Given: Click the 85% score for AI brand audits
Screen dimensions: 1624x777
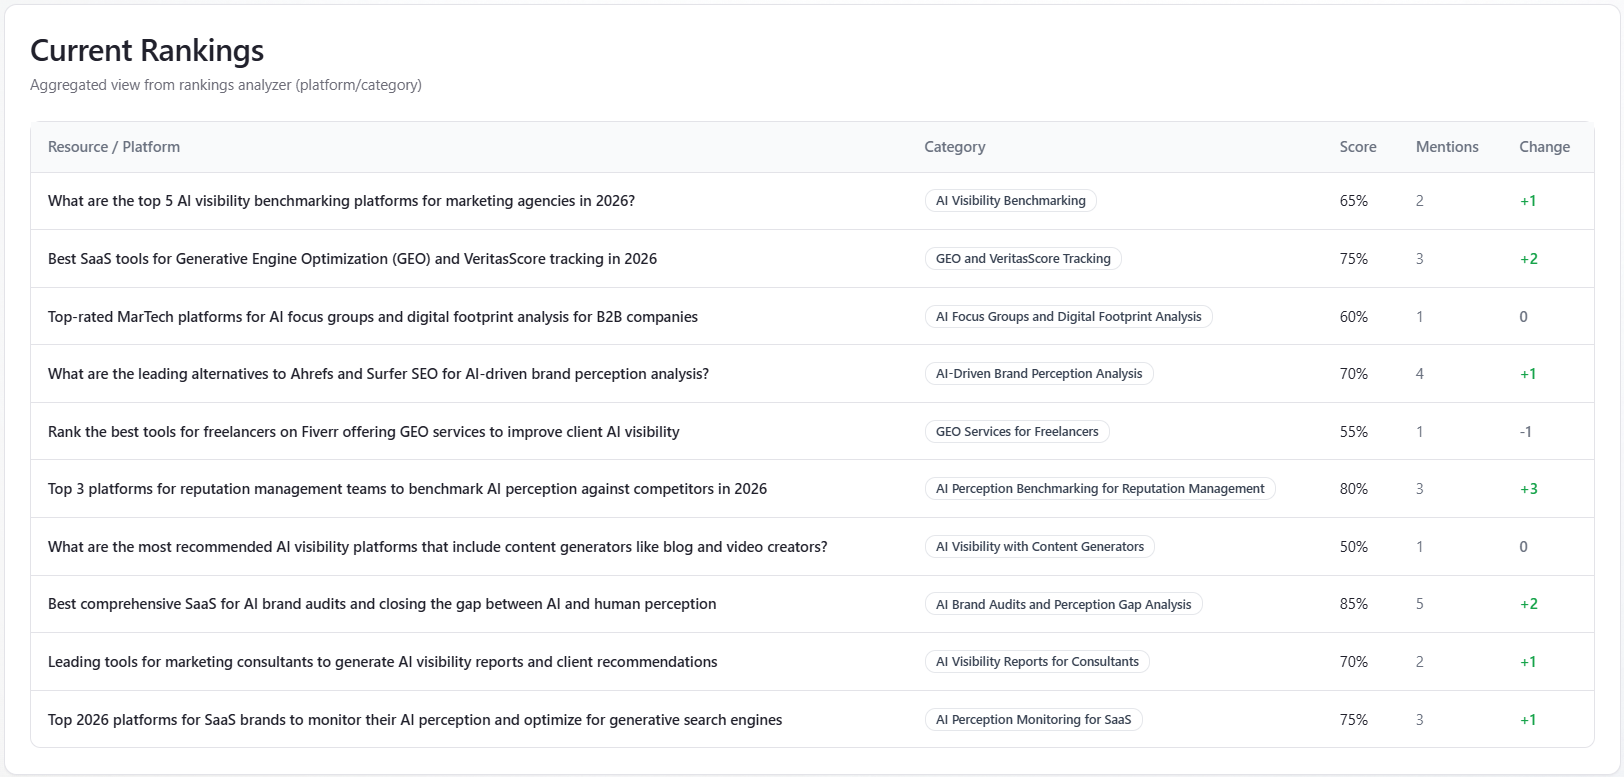Looking at the screenshot, I should click(x=1353, y=604).
